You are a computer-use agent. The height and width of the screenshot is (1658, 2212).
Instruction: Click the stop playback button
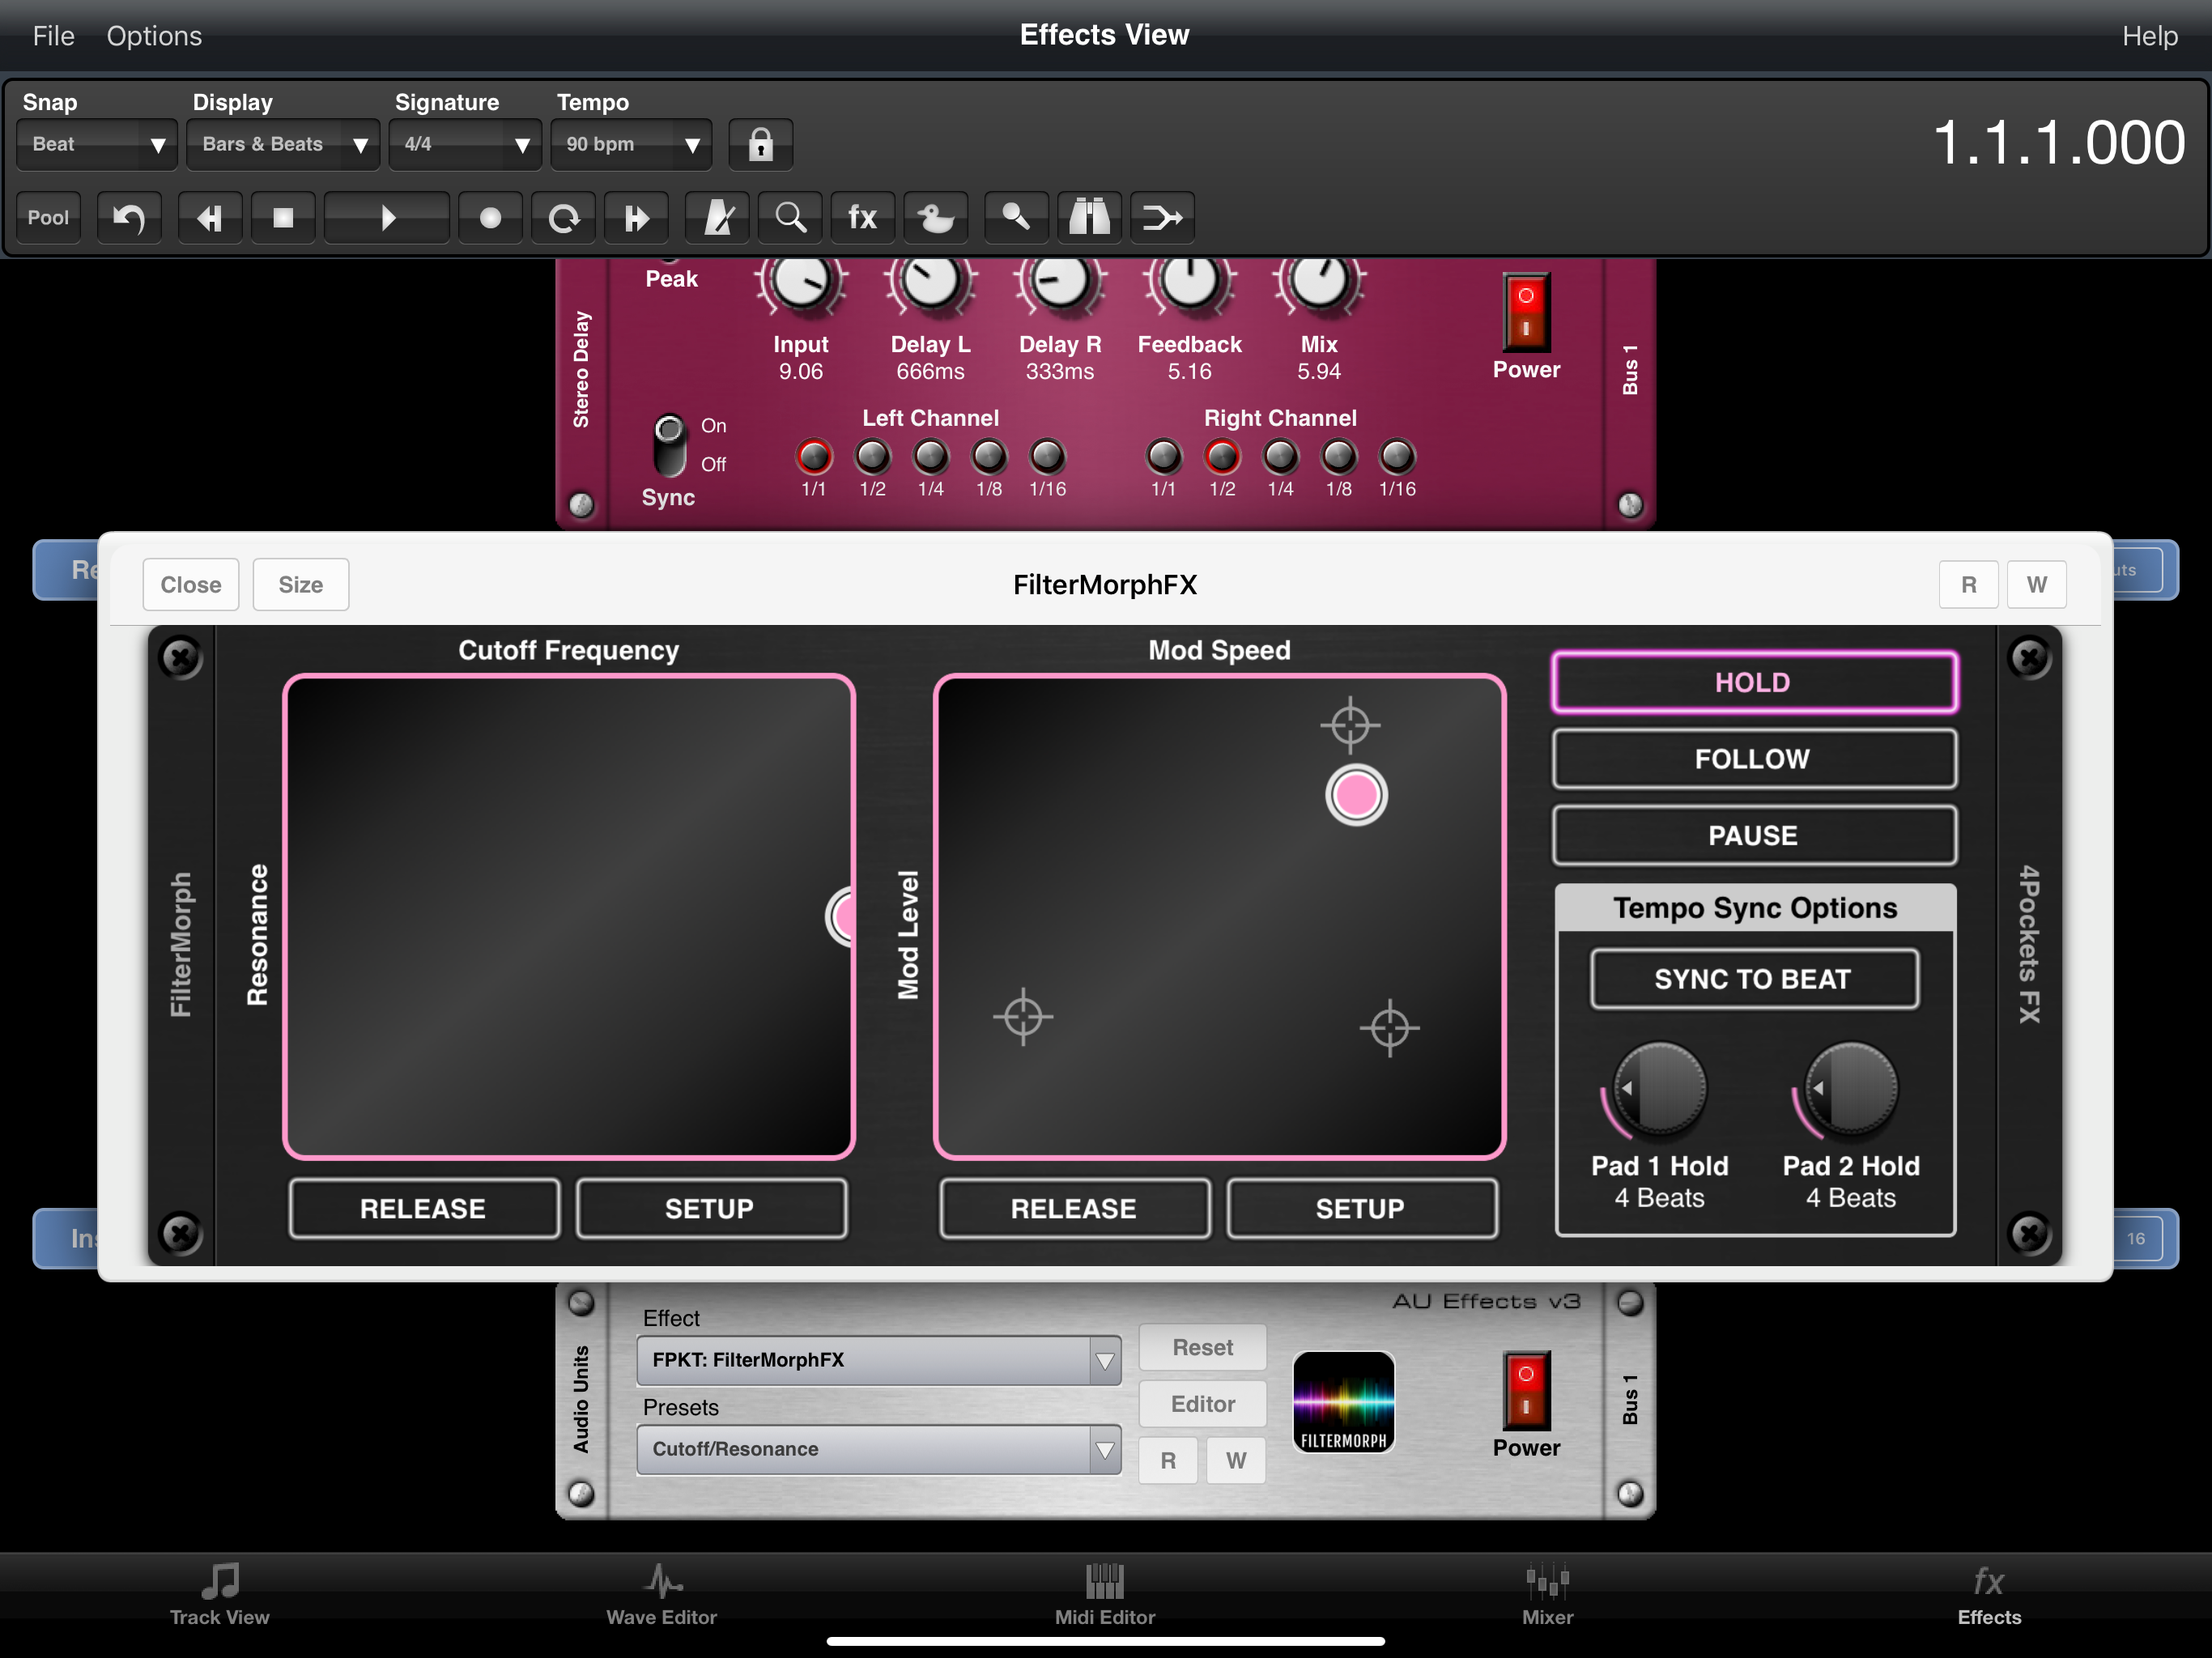[x=283, y=217]
